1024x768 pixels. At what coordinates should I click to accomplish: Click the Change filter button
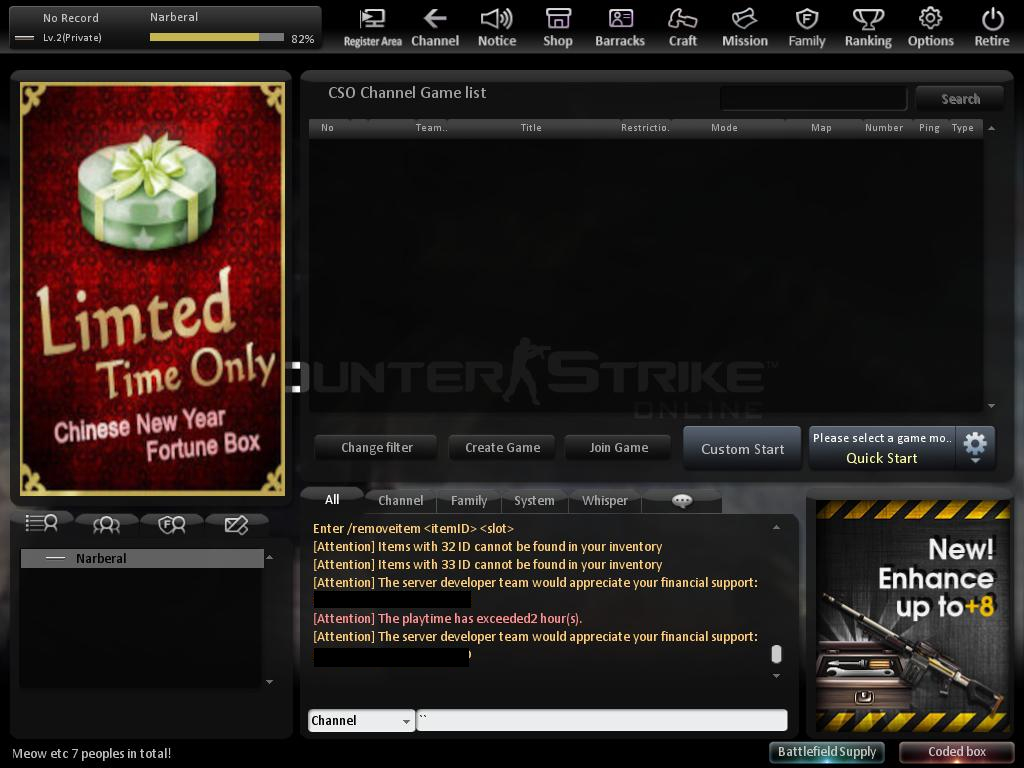(x=377, y=448)
